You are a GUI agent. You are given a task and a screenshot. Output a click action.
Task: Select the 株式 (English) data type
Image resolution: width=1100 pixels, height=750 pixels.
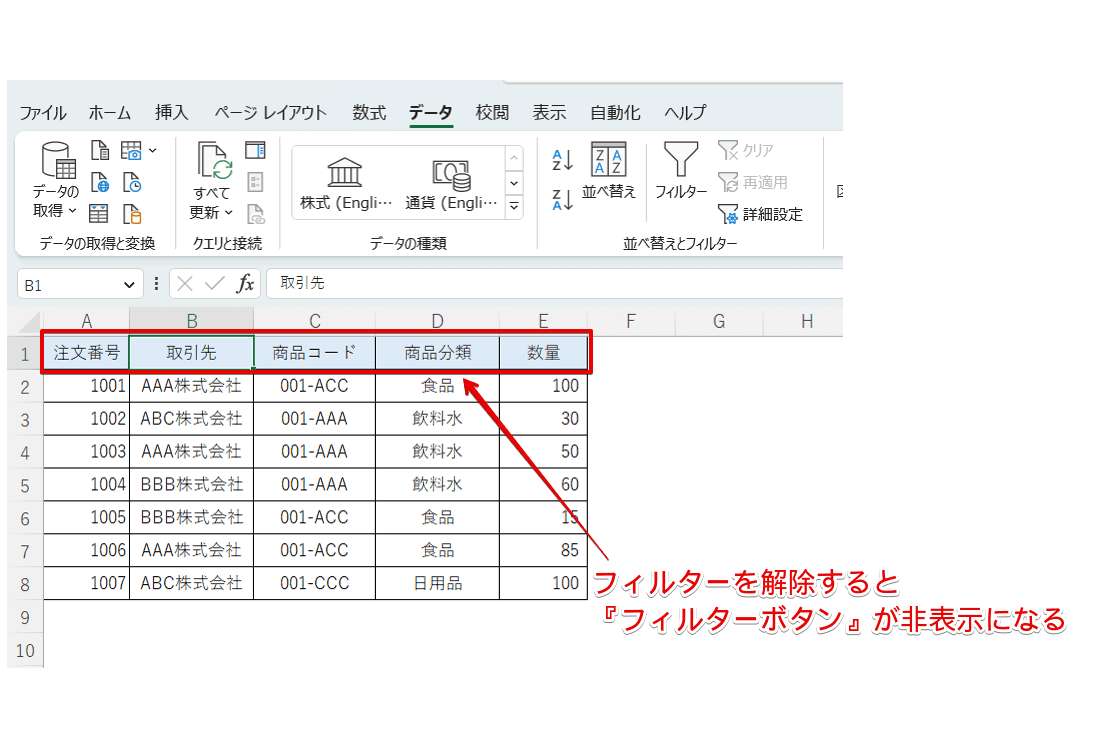[345, 183]
